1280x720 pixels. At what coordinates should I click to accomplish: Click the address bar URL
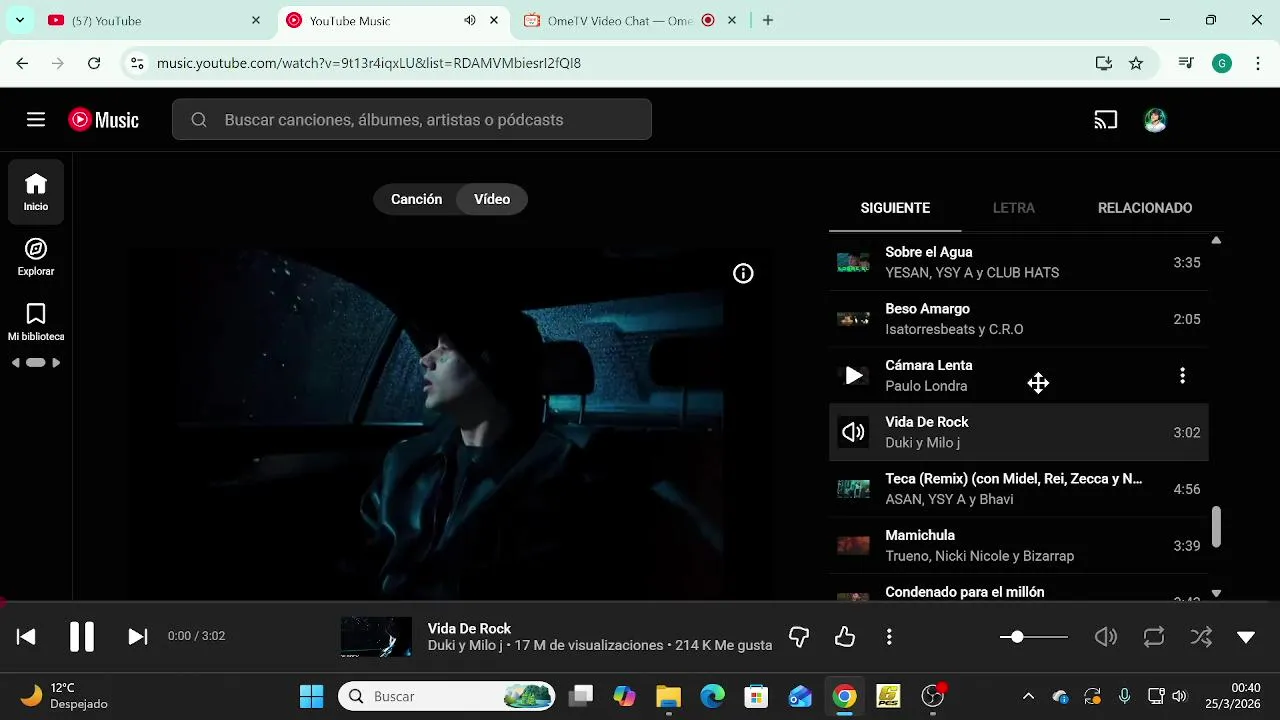[369, 63]
